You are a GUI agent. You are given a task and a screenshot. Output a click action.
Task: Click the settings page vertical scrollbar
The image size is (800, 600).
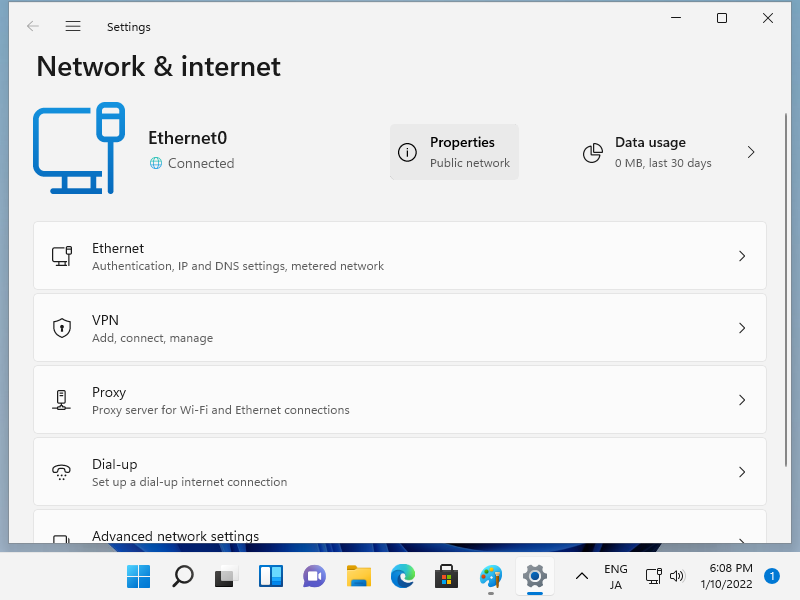[785, 300]
